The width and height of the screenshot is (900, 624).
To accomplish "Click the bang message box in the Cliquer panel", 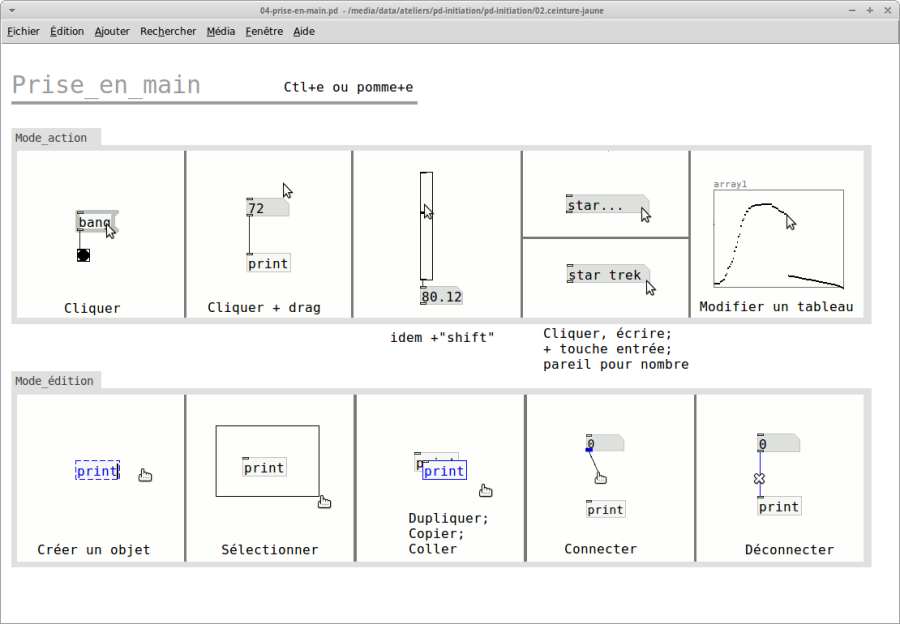I will click(x=93, y=222).
